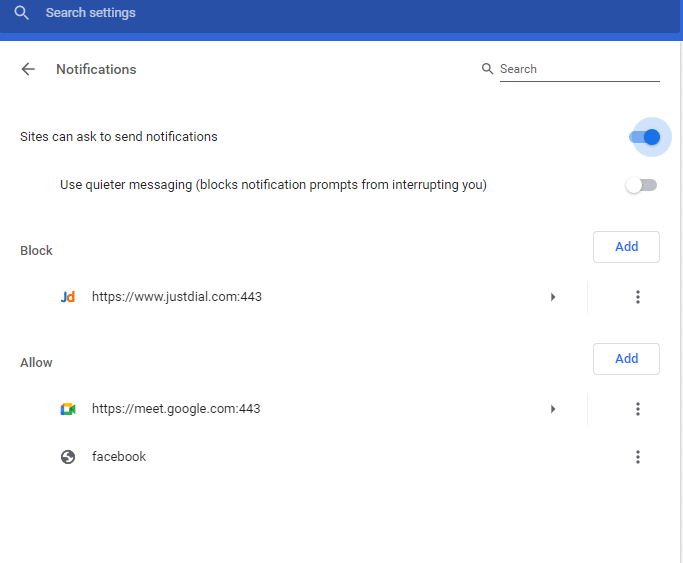Select the facebook entry text
Image resolution: width=683 pixels, height=563 pixels.
pyautogui.click(x=119, y=457)
